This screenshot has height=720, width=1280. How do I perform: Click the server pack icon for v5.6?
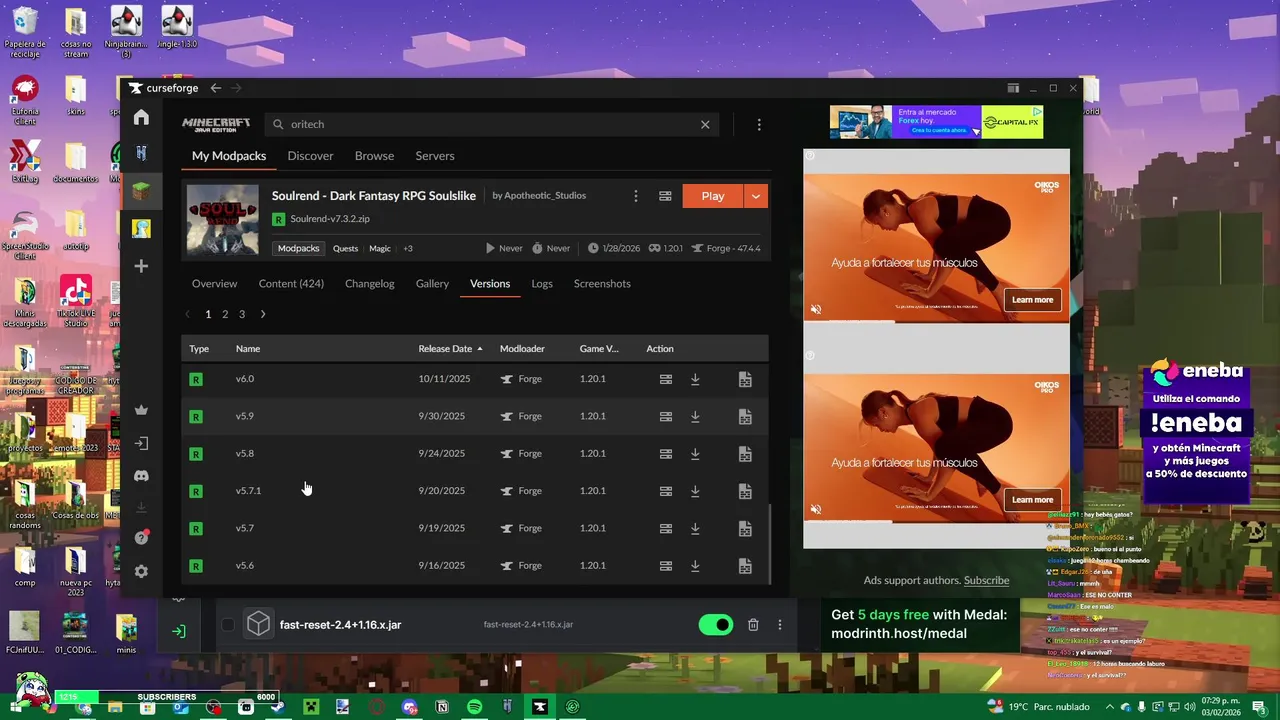click(x=665, y=566)
